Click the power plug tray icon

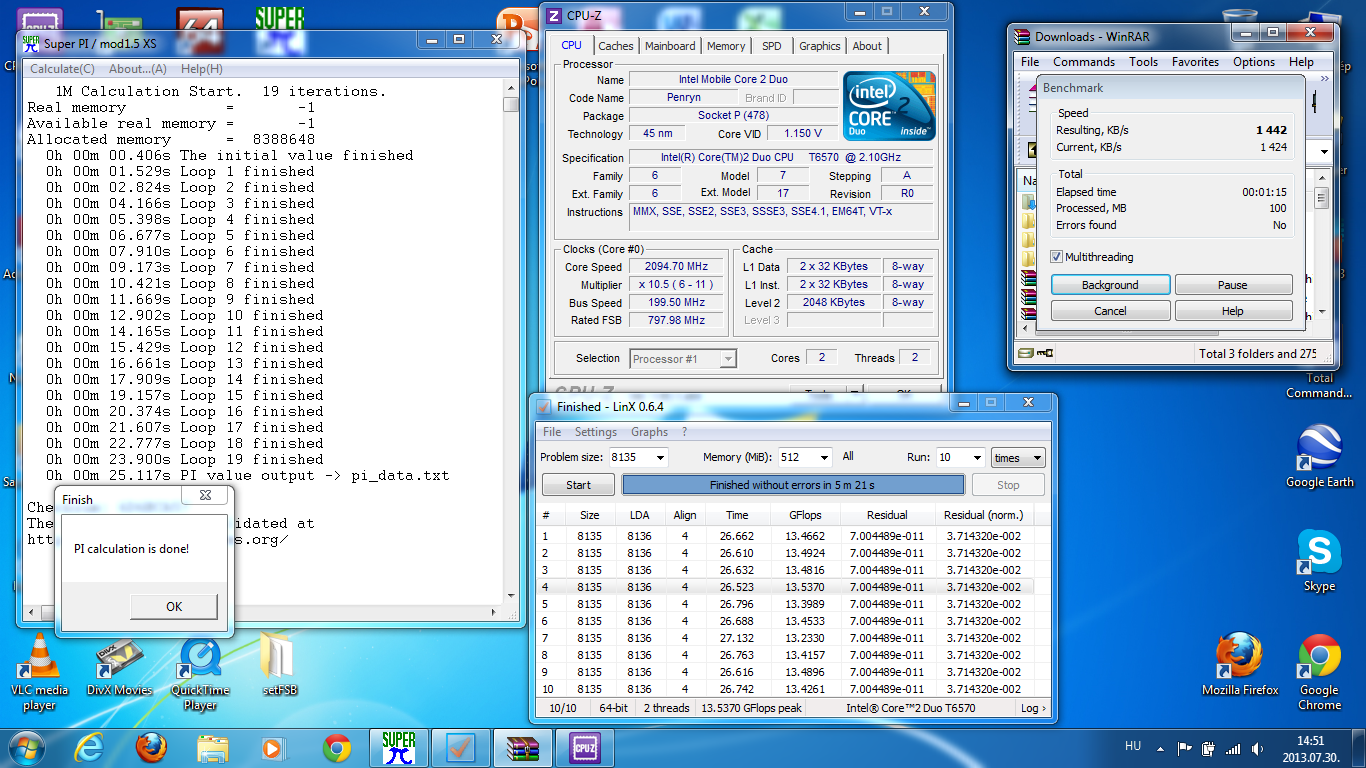(1208, 748)
